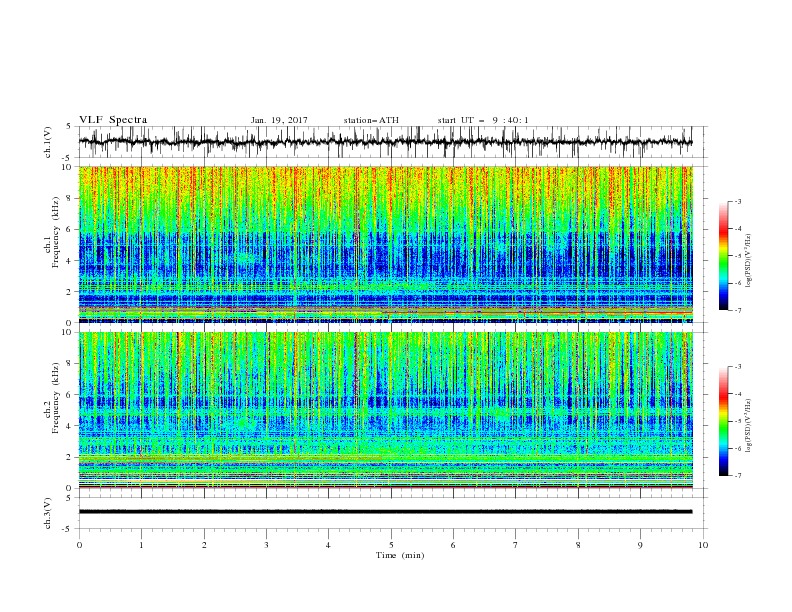Click the ch.2 frequency tick "2"
The image size is (792, 612).
pos(70,457)
